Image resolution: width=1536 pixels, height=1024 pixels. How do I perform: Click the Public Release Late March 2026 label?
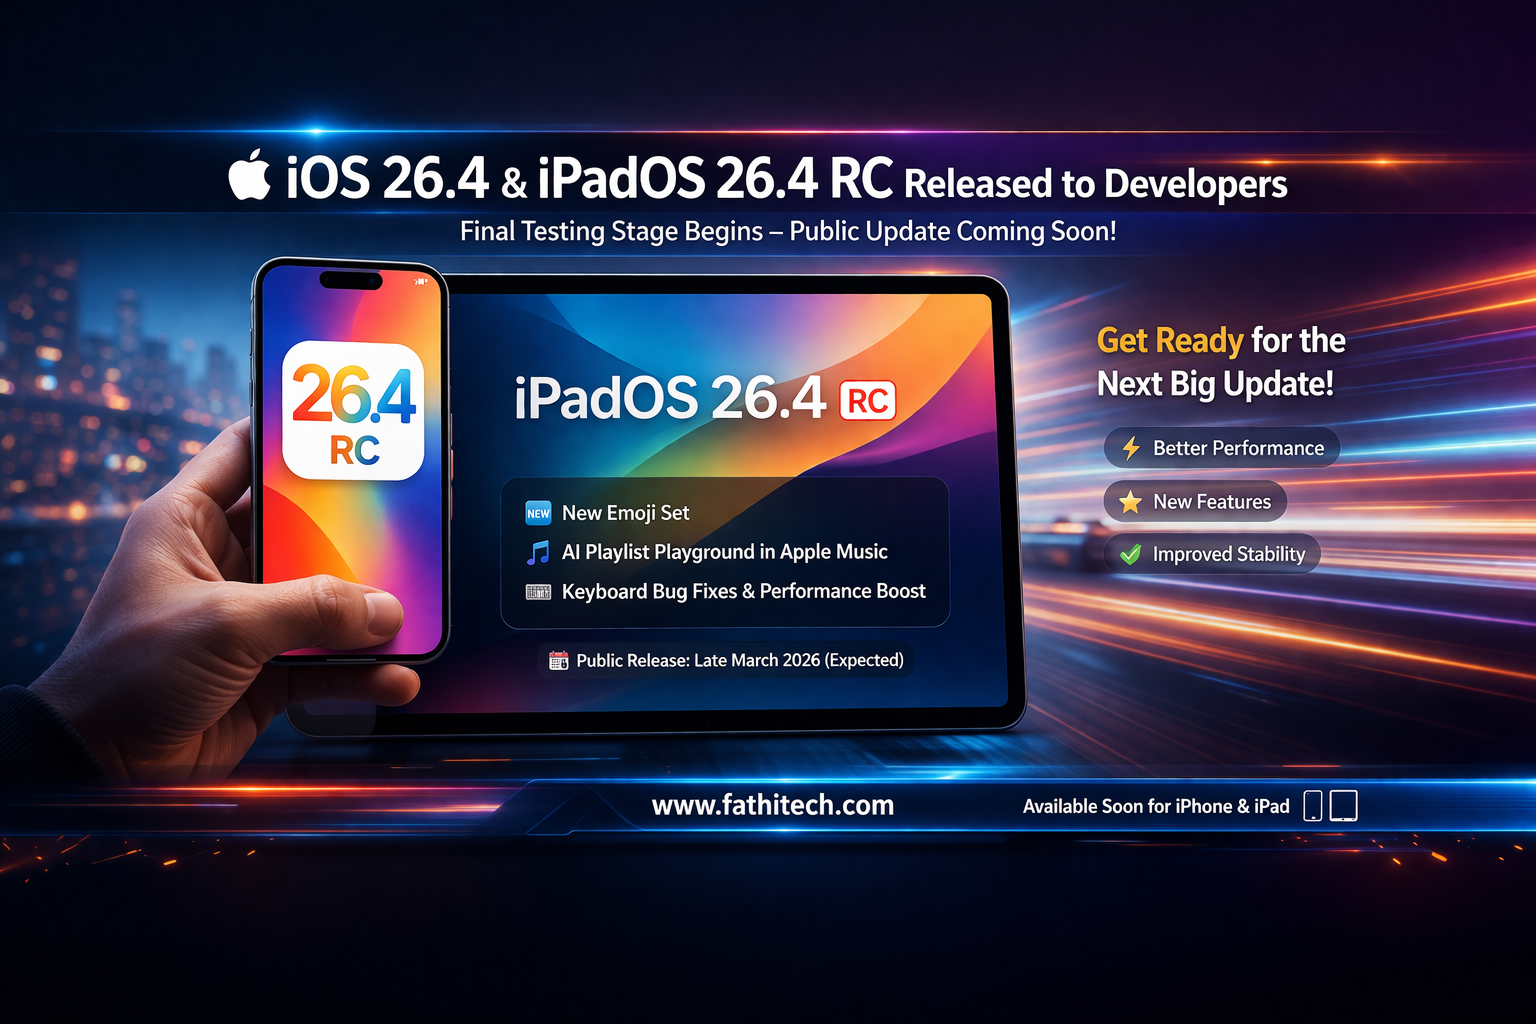739,660
